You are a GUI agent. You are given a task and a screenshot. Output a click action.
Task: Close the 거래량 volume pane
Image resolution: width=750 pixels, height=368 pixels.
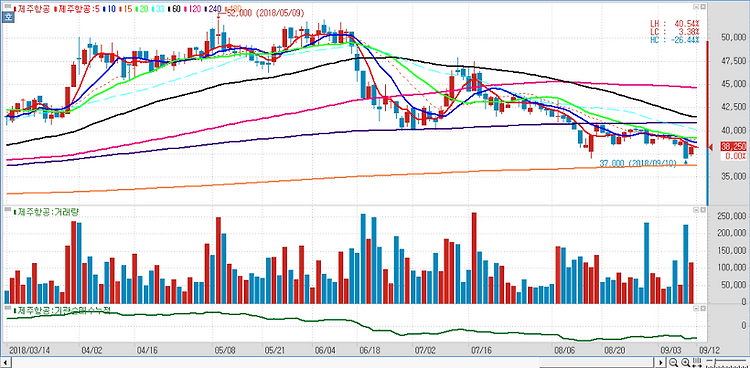tap(703, 210)
